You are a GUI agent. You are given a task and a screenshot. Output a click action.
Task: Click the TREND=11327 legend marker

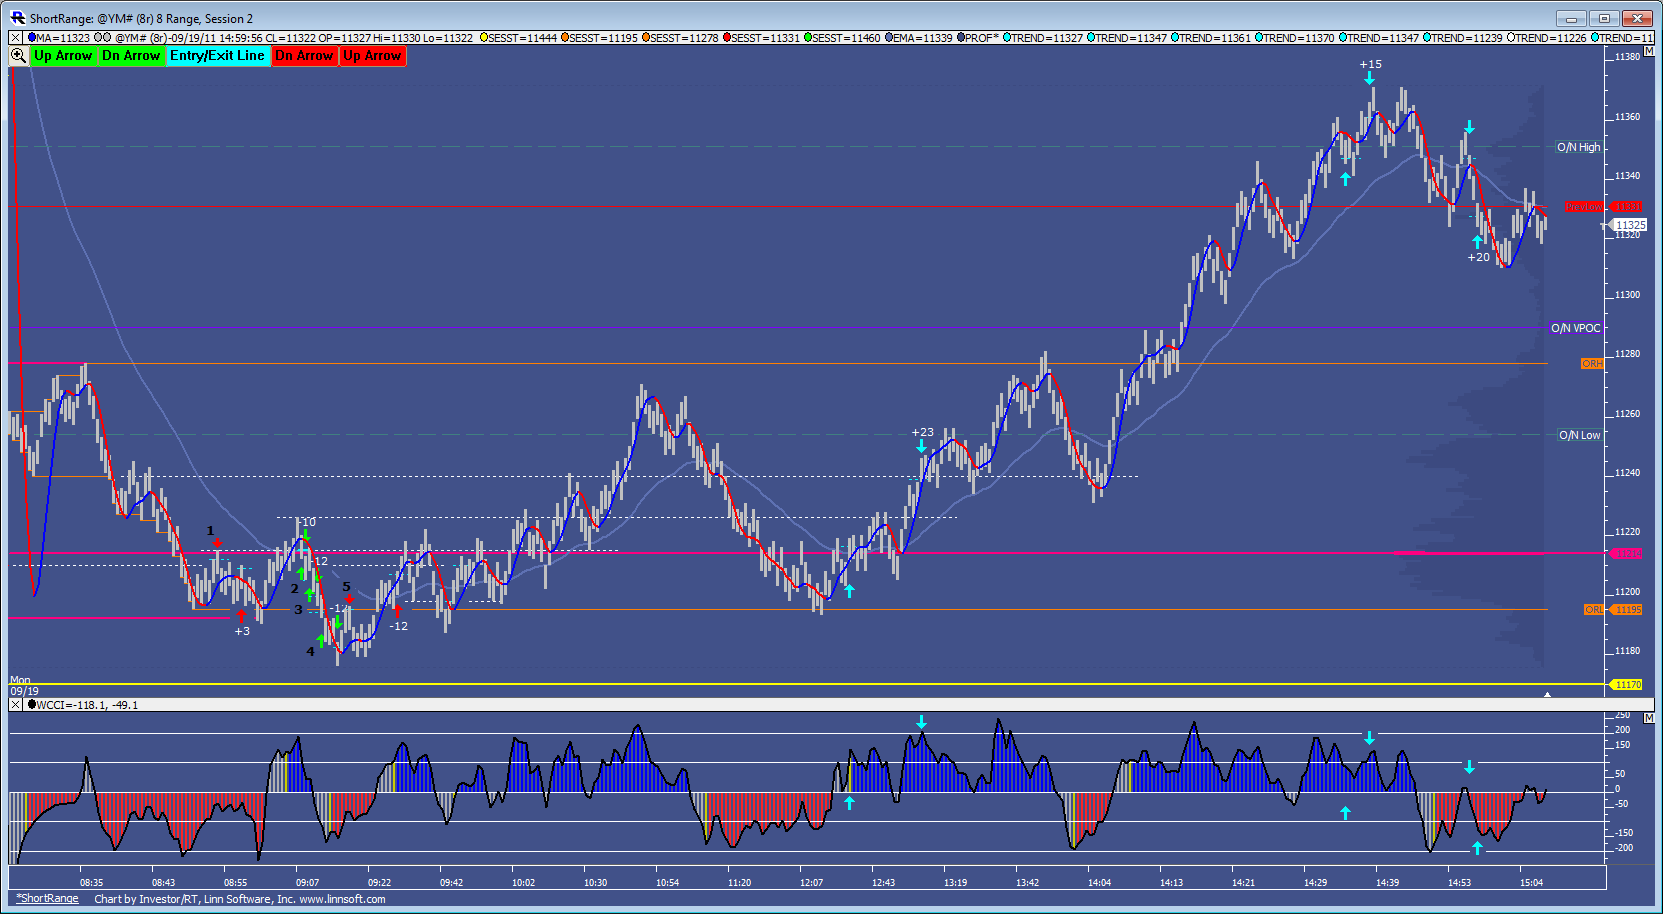[x=1007, y=38]
